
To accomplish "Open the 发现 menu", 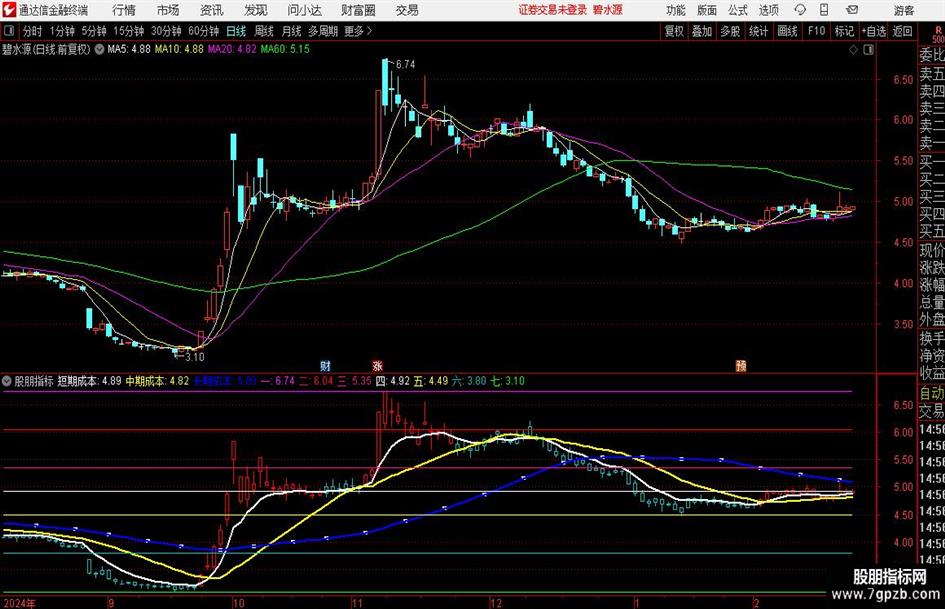I will click(256, 10).
